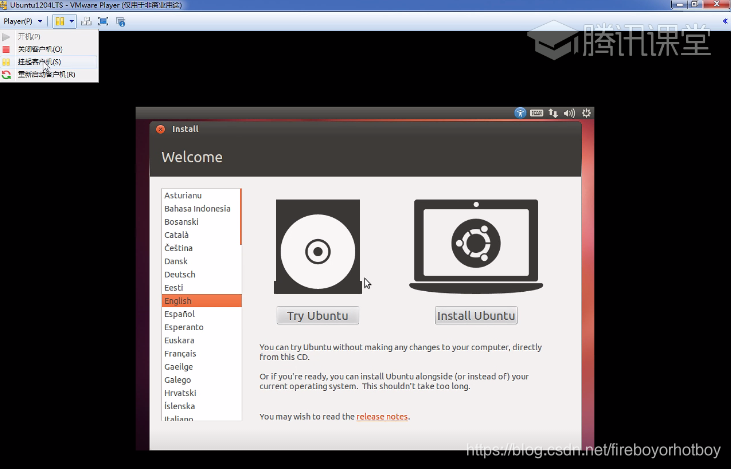Image resolution: width=731 pixels, height=469 pixels.
Task: Choose 关闭客户机(O) shut down guest entry
Action: coord(49,49)
